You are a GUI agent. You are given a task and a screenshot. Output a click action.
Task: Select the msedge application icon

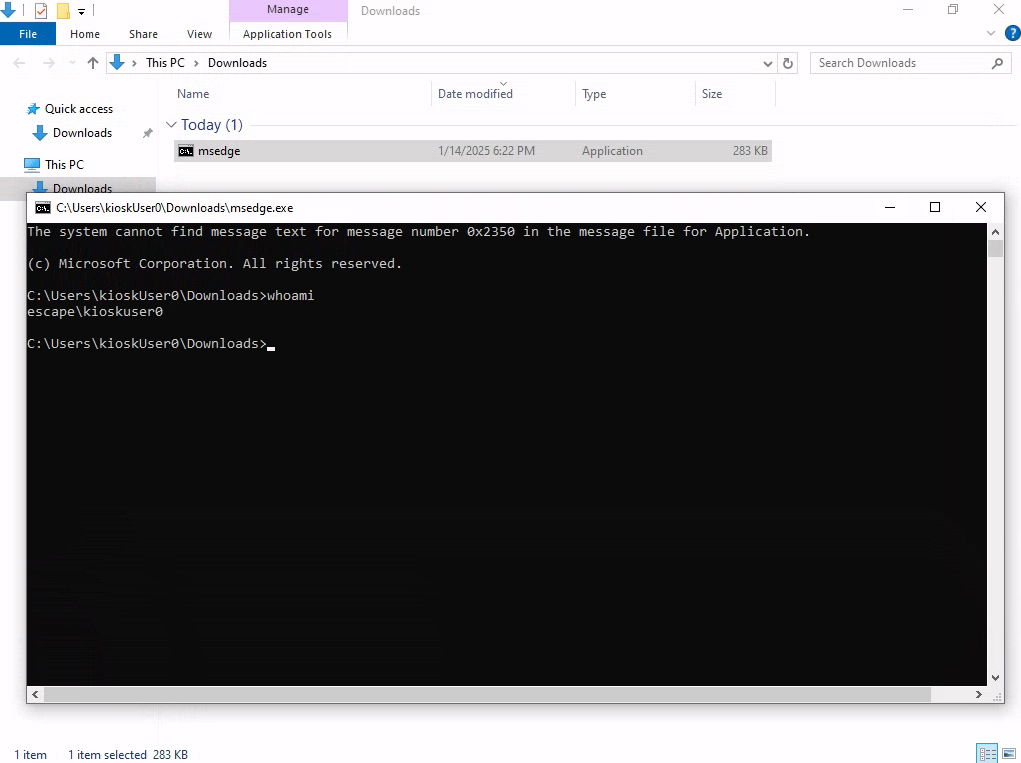186,151
